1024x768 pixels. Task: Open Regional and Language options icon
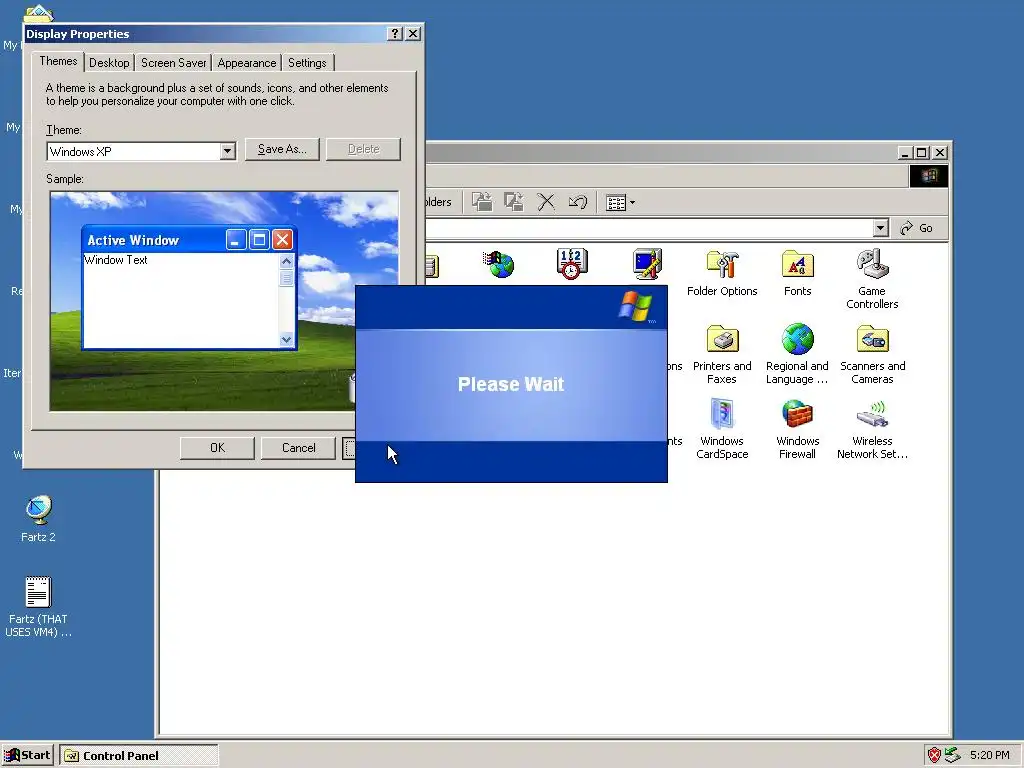797,354
